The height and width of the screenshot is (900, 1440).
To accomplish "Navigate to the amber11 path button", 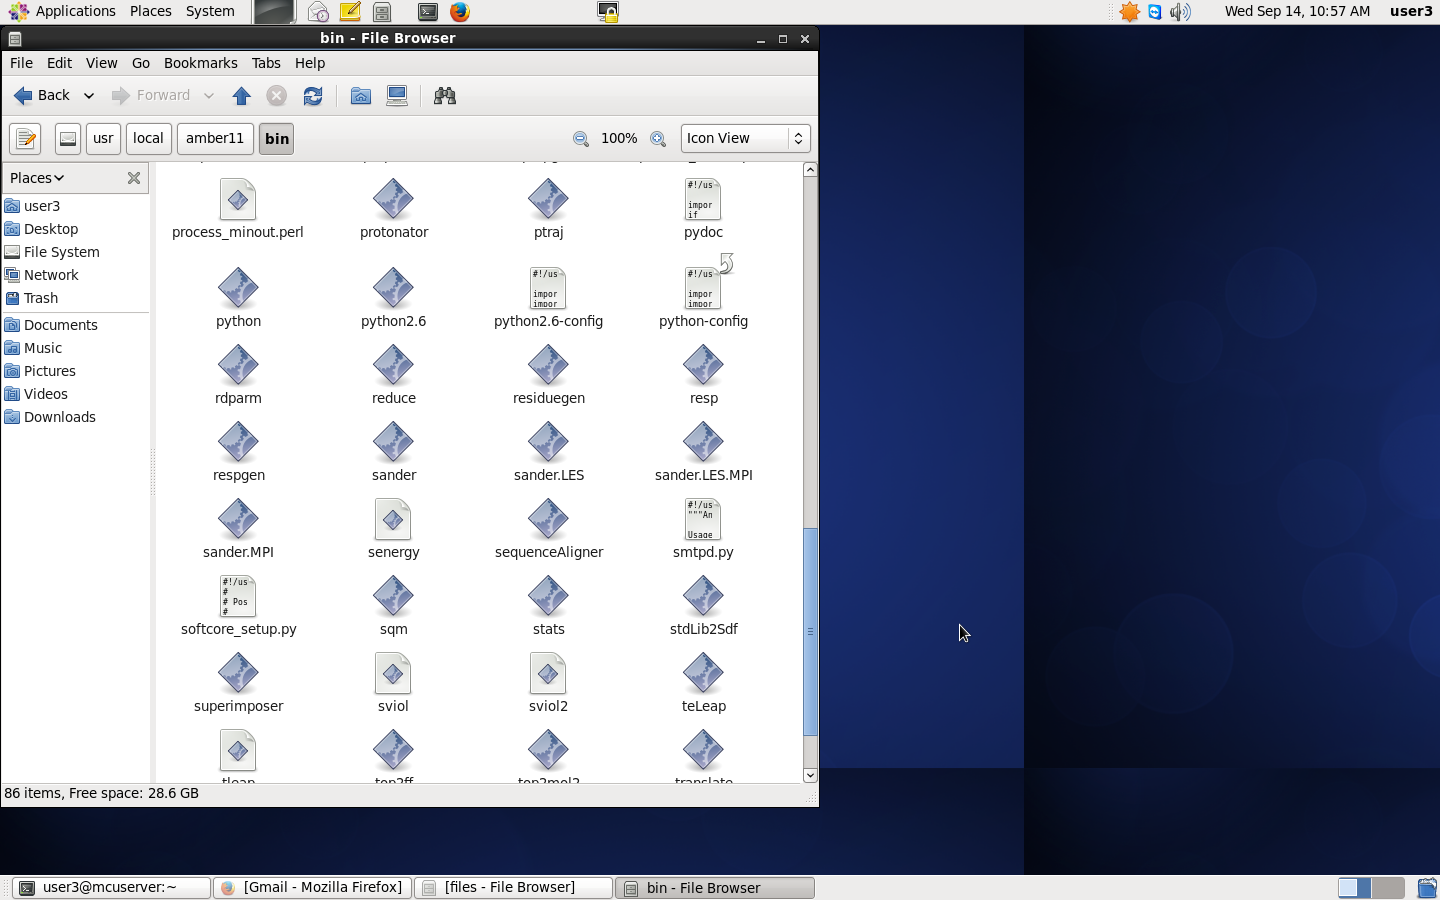I will (x=215, y=139).
